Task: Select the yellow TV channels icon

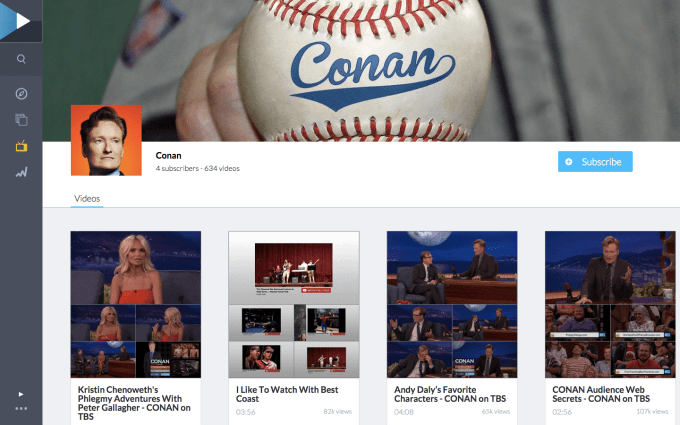Action: 21,146
